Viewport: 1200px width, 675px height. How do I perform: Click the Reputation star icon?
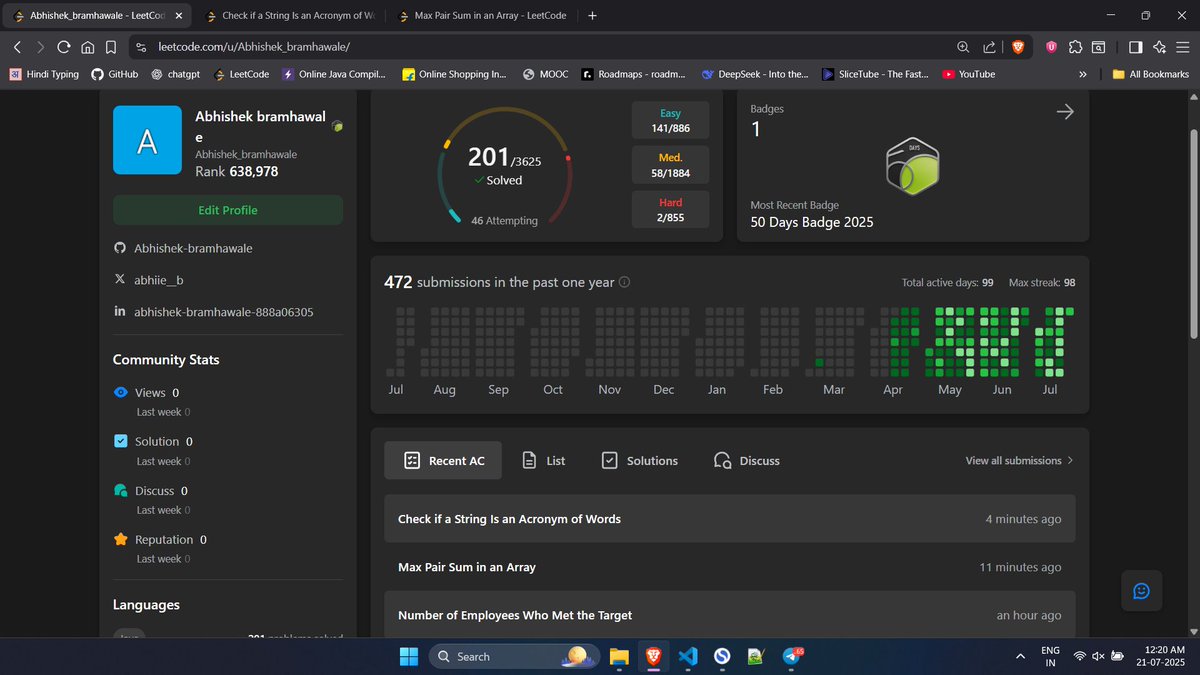tap(121, 540)
